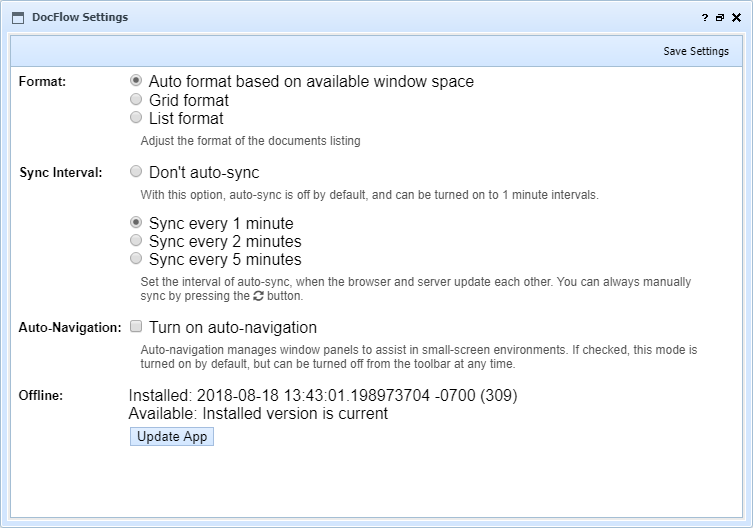Viewport: 753px width, 528px height.
Task: Click the DocFlow Settings window icon
Action: click(x=18, y=17)
